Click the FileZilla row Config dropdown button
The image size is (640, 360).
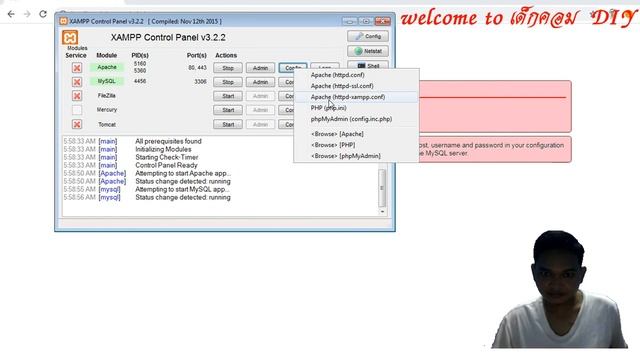pyautogui.click(x=286, y=96)
